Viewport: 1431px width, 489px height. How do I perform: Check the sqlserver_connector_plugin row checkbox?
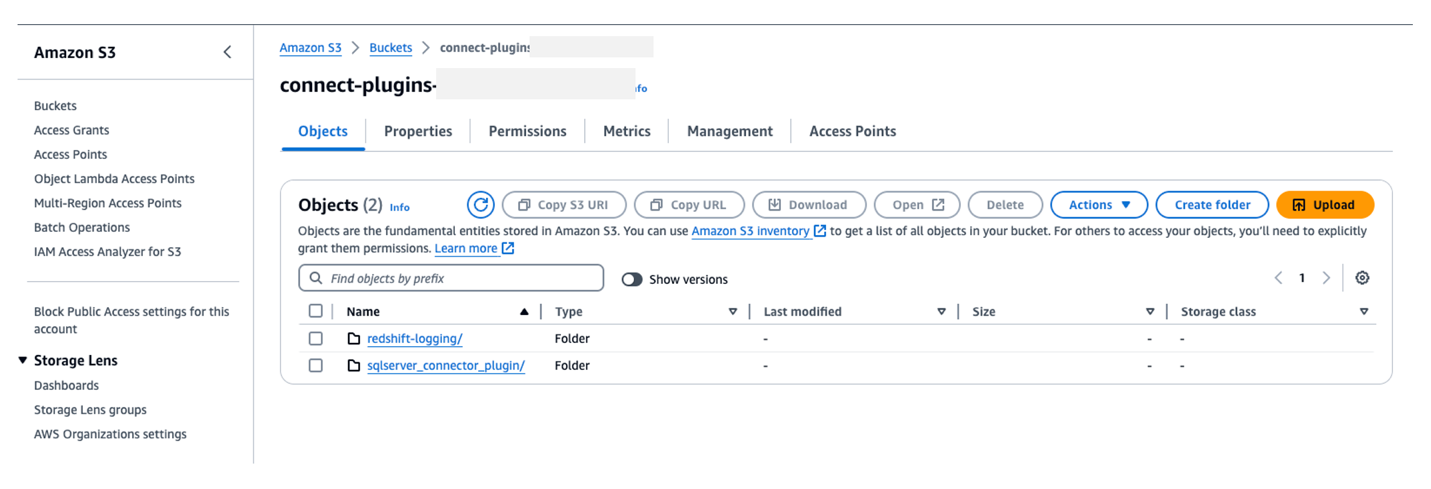point(316,366)
